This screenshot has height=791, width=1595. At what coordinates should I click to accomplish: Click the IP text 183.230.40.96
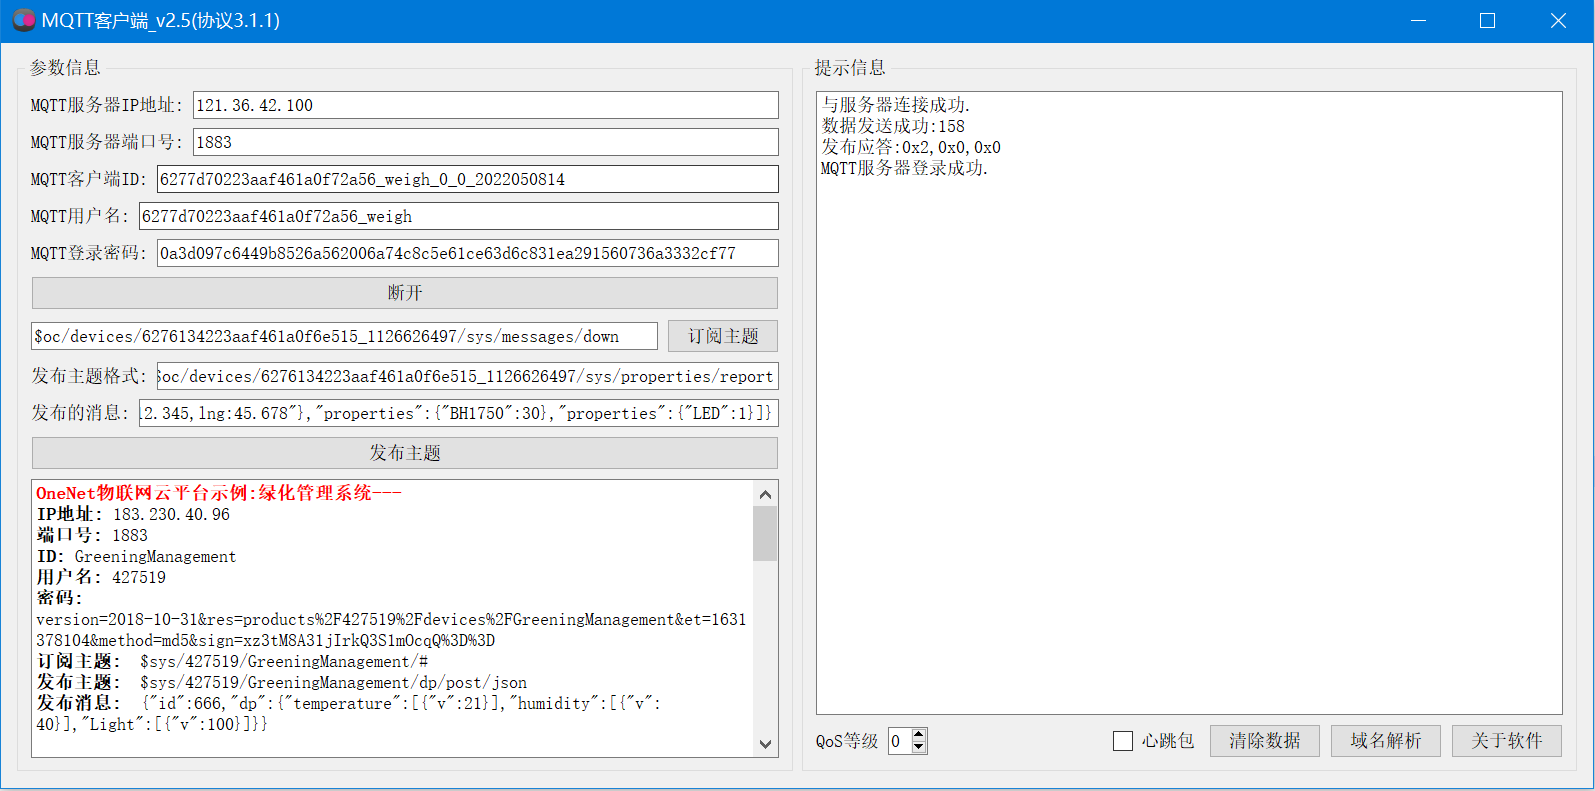coord(171,514)
